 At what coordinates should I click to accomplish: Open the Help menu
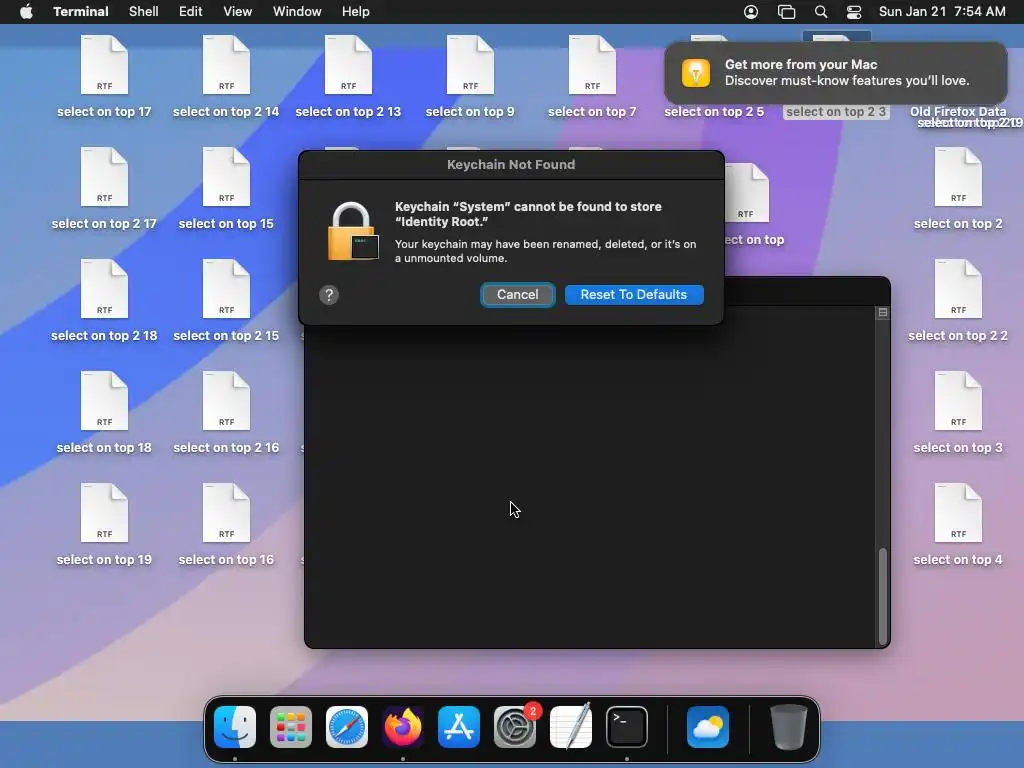[x=356, y=12]
